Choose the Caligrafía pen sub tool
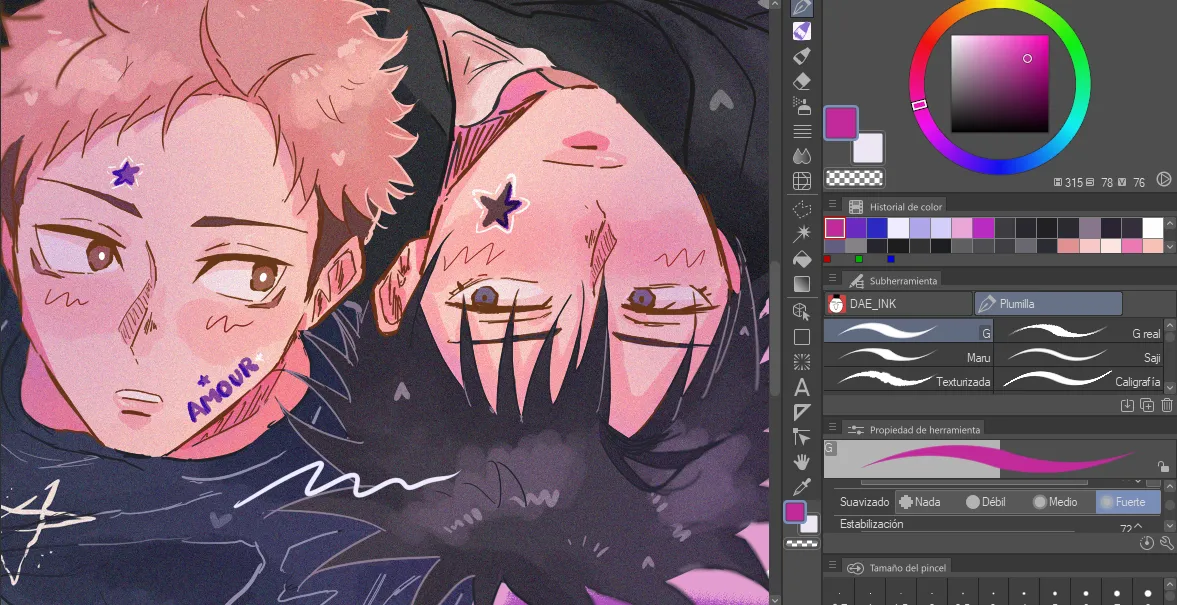Viewport: 1177px width, 605px height. pos(1078,379)
